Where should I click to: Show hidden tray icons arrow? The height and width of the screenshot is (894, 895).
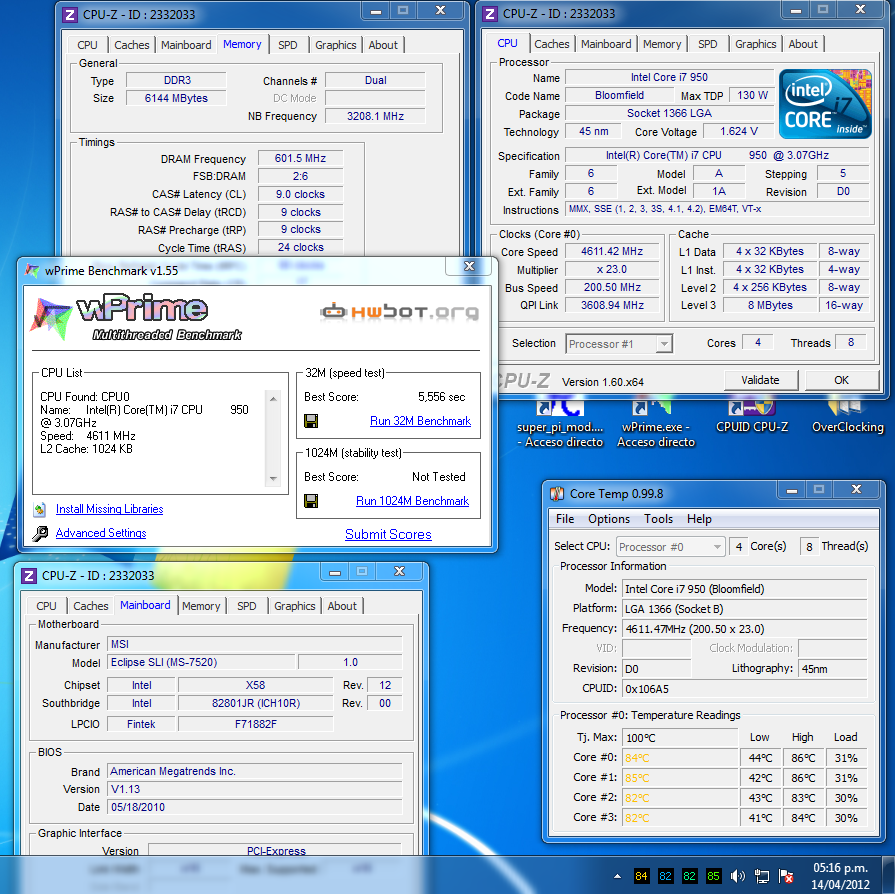coord(618,876)
